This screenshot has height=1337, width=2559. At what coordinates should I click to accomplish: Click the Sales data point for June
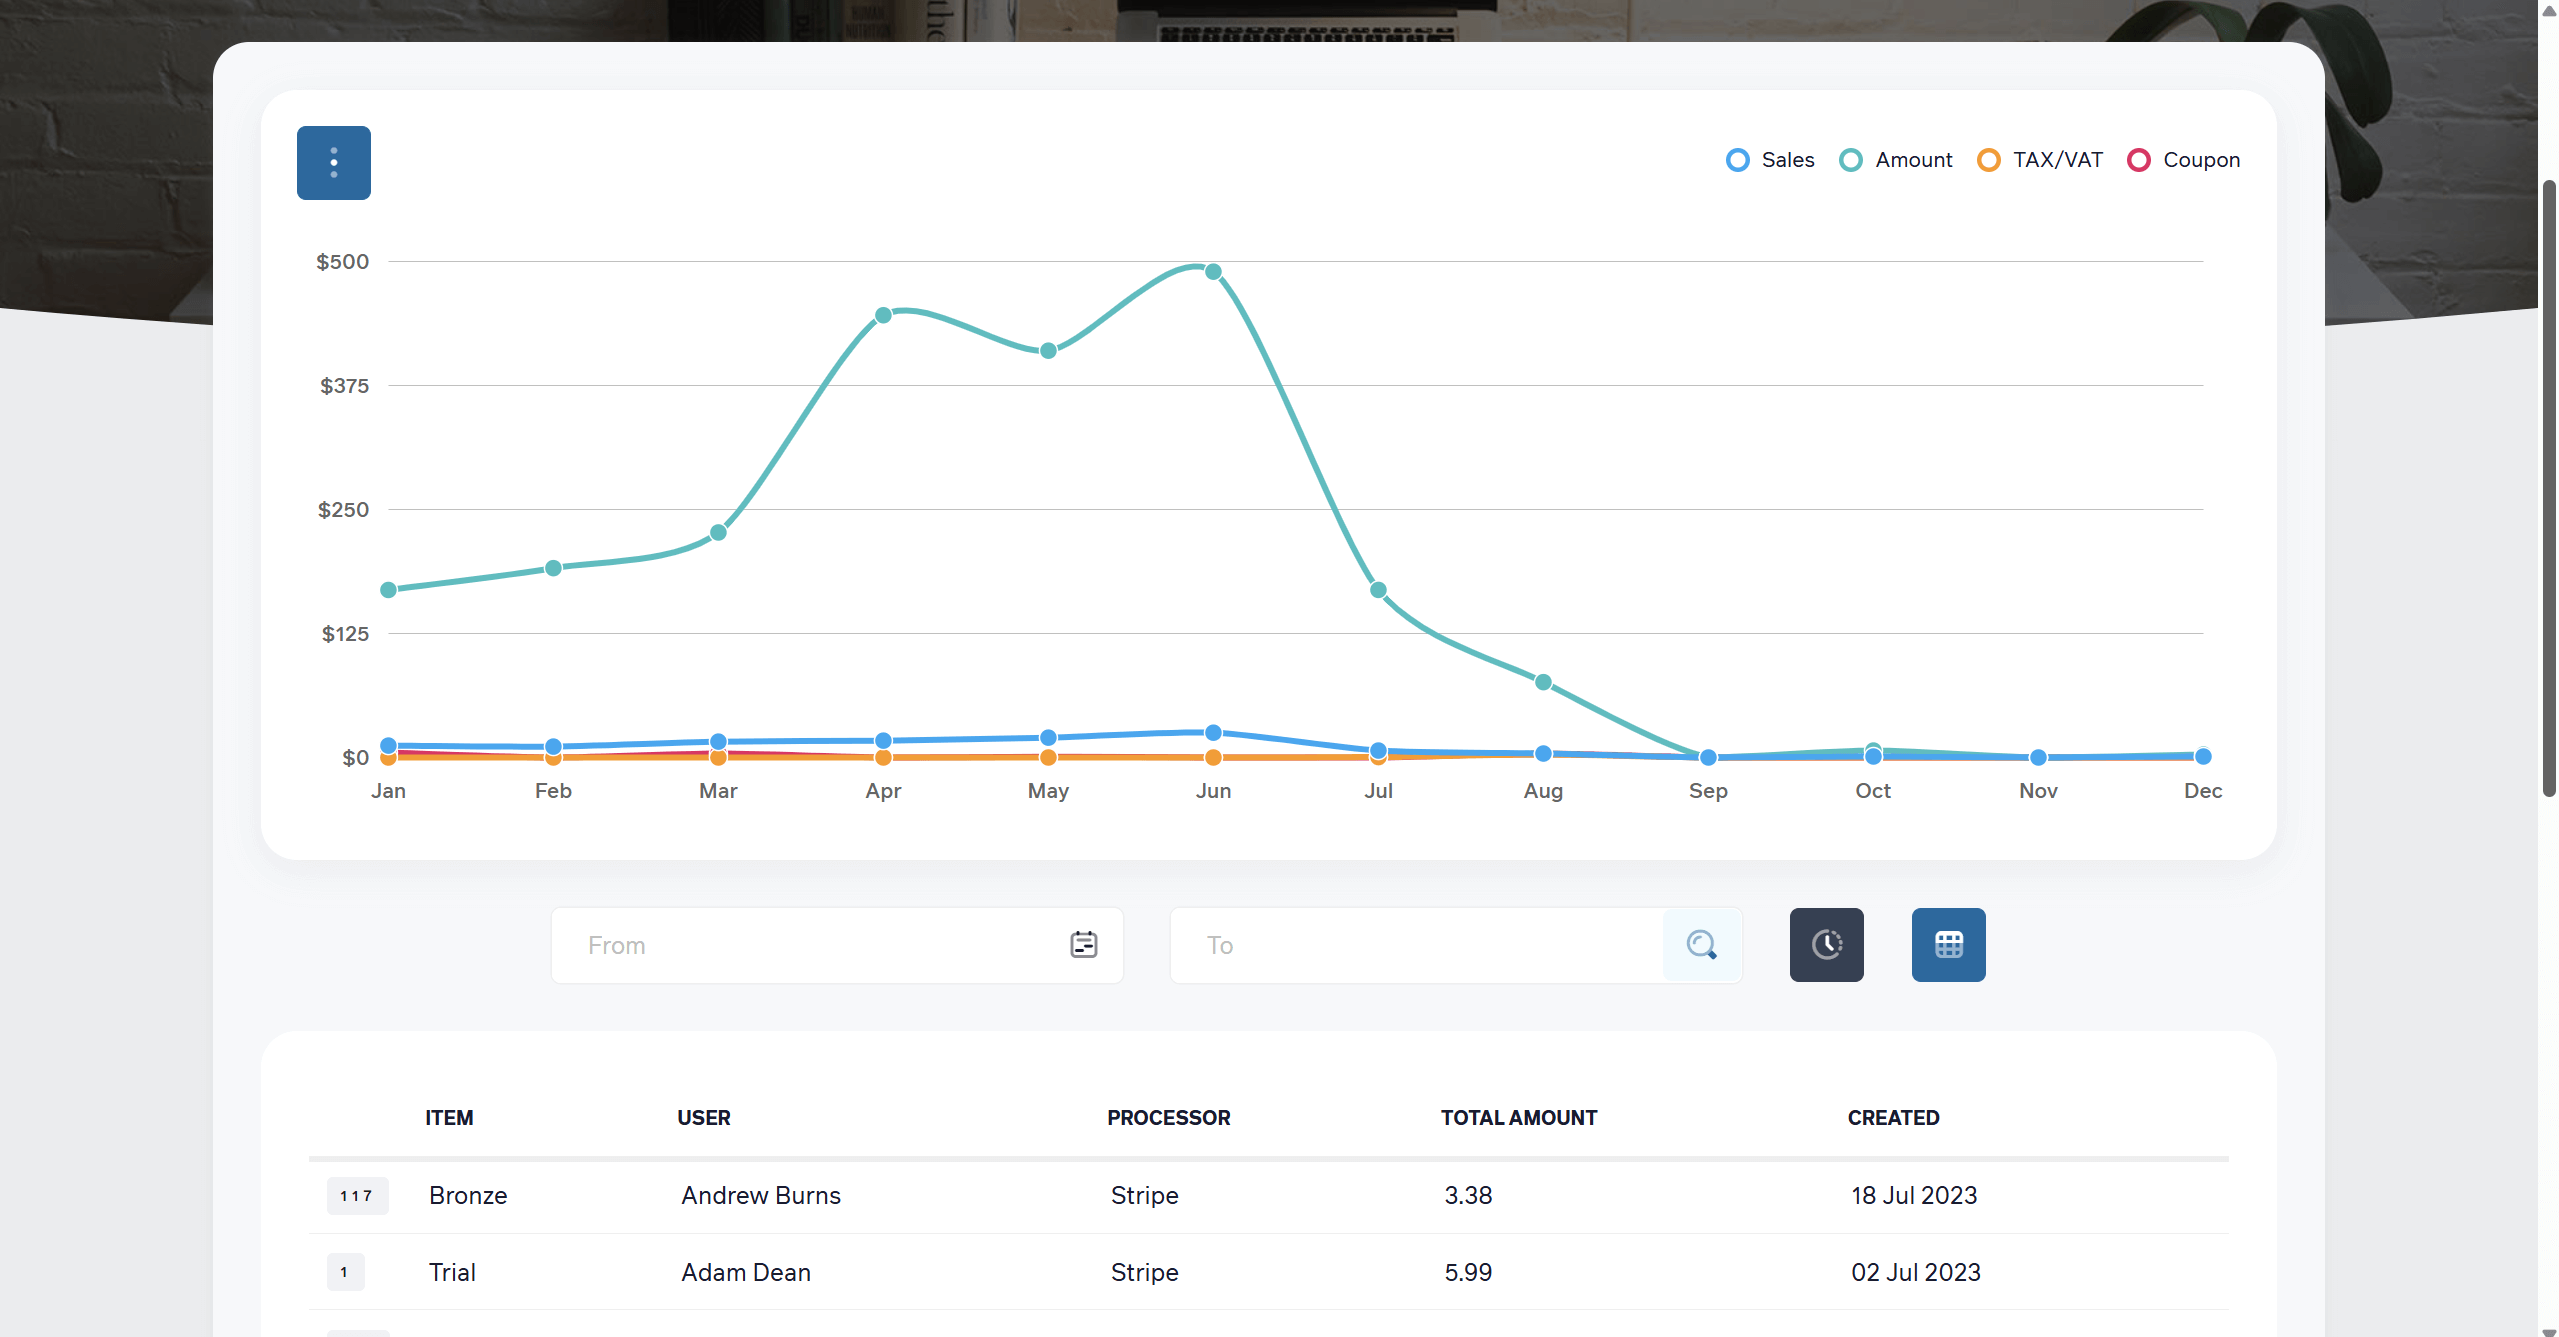[x=1213, y=733]
